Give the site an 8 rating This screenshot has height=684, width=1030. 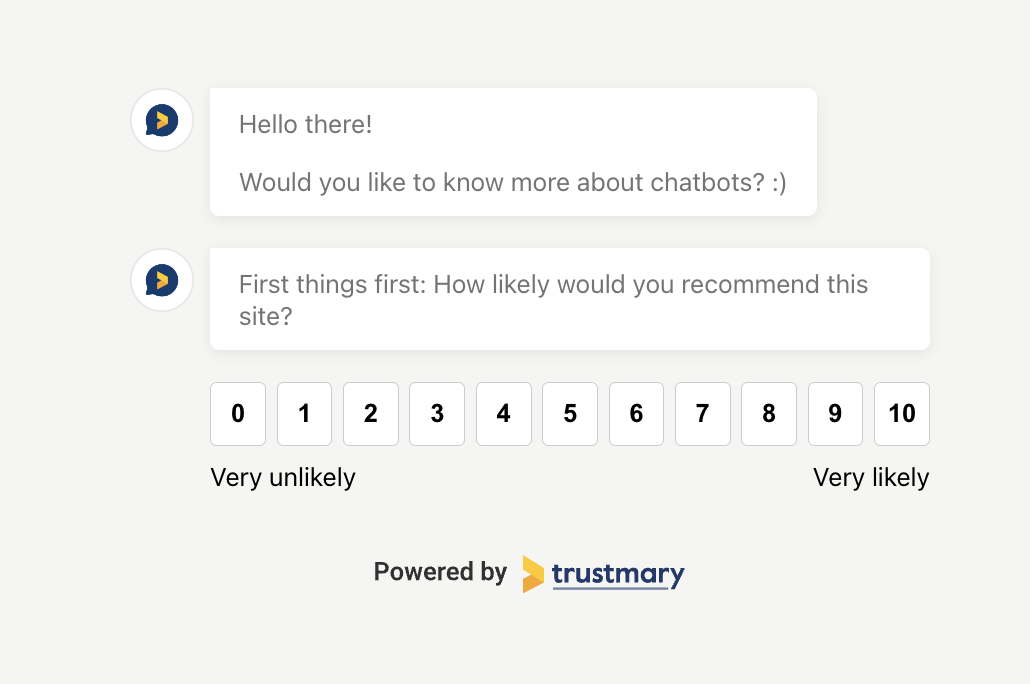click(x=769, y=414)
